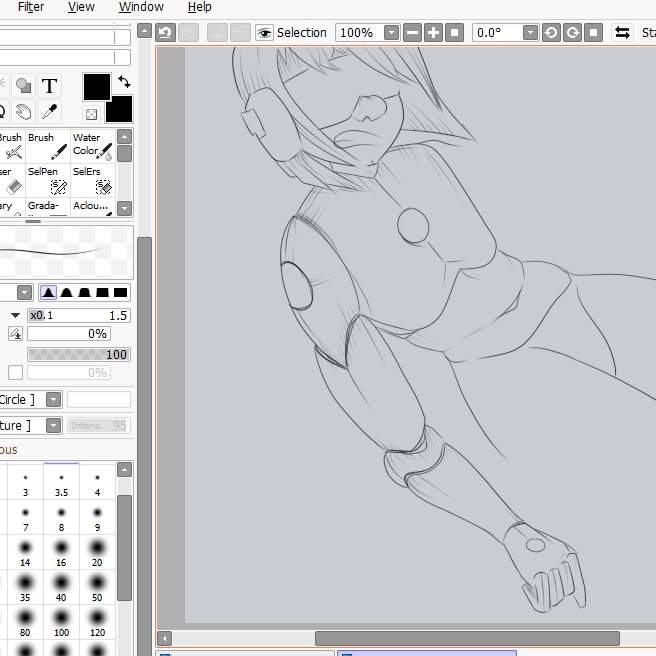
Task: Select the Shape tool icon
Action: pos(23,86)
